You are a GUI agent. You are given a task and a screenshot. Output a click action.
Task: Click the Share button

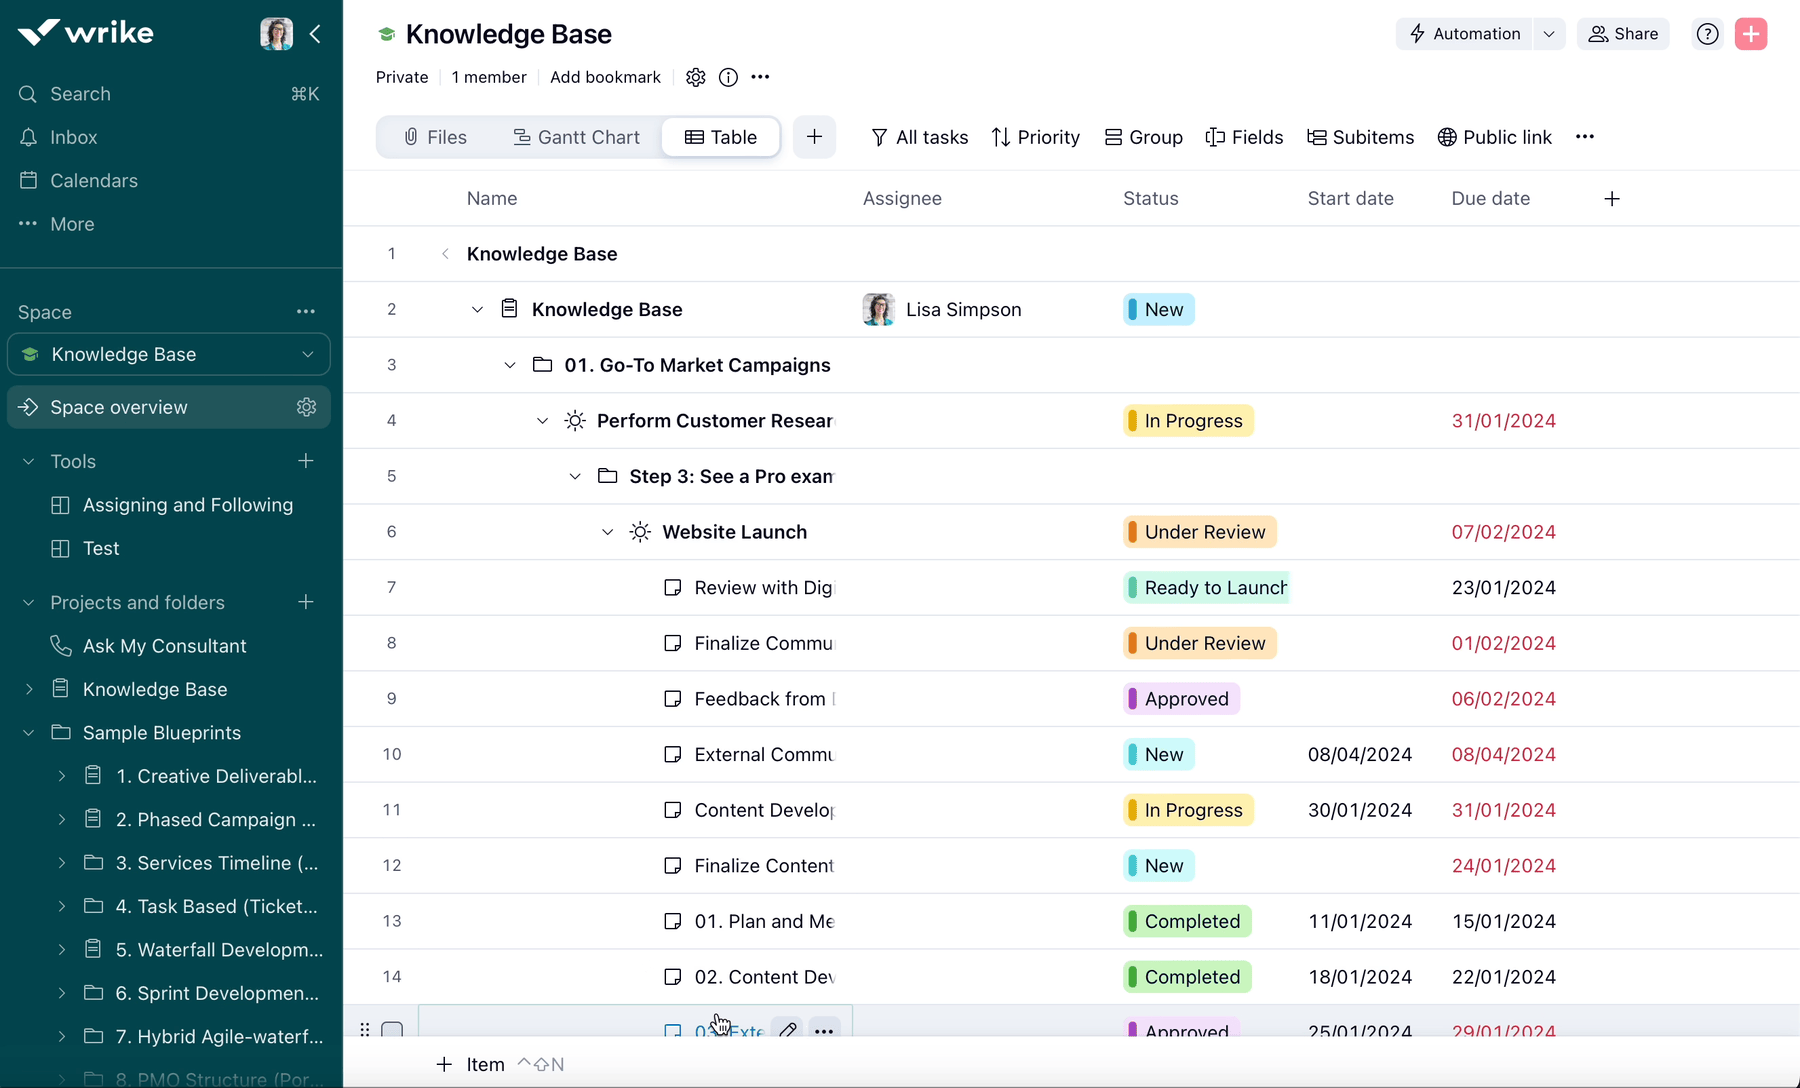click(1623, 34)
